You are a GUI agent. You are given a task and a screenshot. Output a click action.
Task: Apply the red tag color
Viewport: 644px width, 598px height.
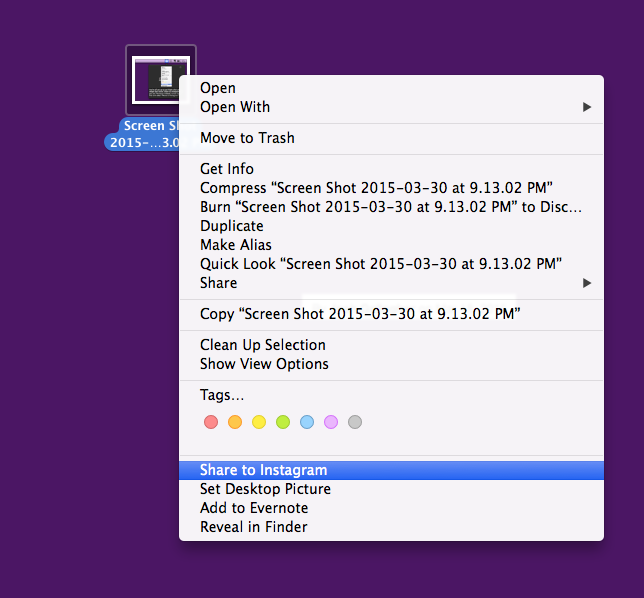211,422
